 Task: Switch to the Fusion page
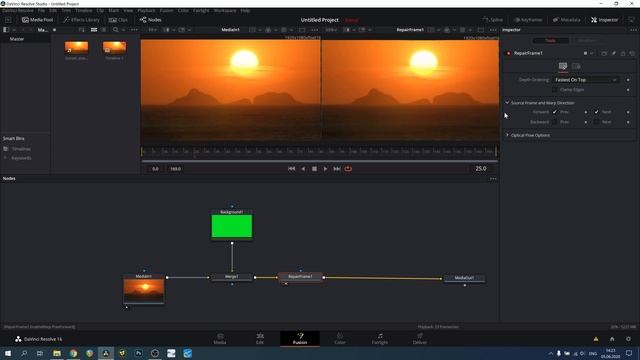click(x=300, y=339)
